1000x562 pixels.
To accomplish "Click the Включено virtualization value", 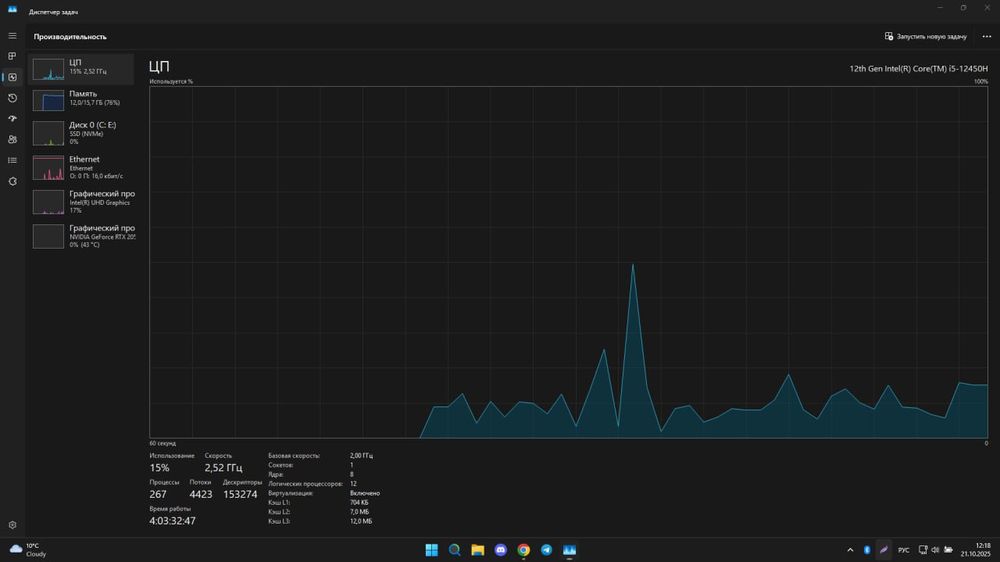I will pos(365,493).
